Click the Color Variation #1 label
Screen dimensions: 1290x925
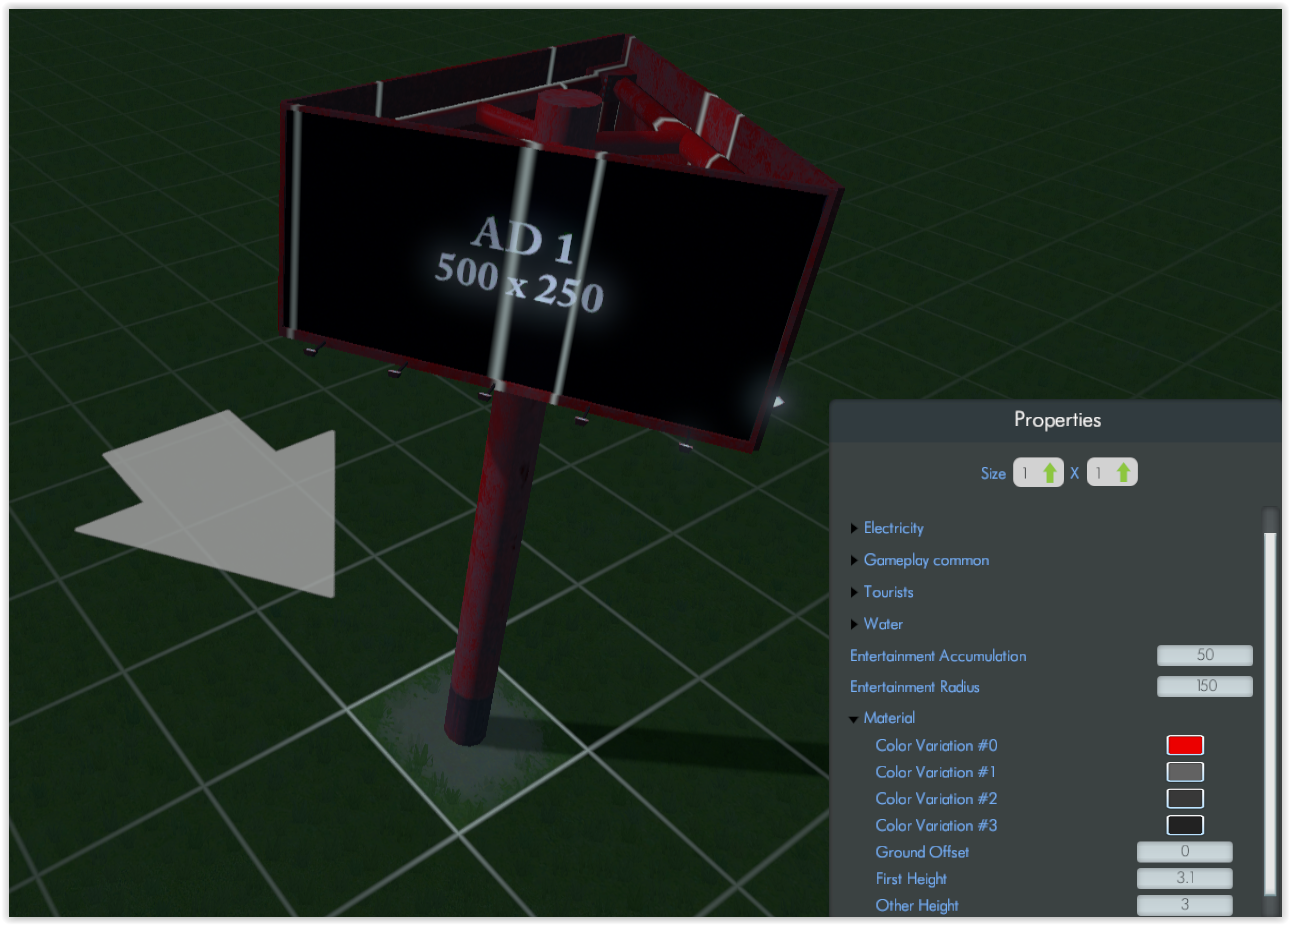pyautogui.click(x=936, y=772)
